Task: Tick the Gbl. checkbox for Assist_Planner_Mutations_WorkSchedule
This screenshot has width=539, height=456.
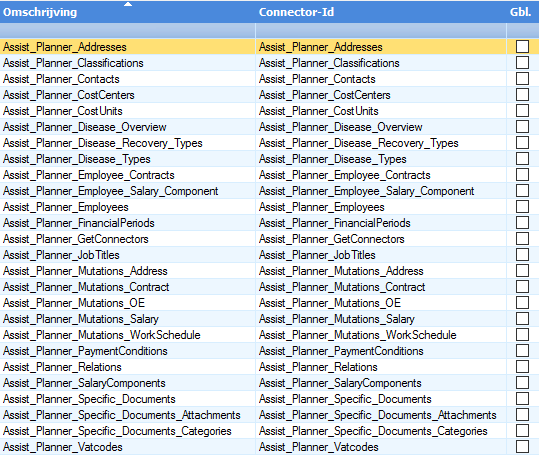Action: (x=522, y=334)
